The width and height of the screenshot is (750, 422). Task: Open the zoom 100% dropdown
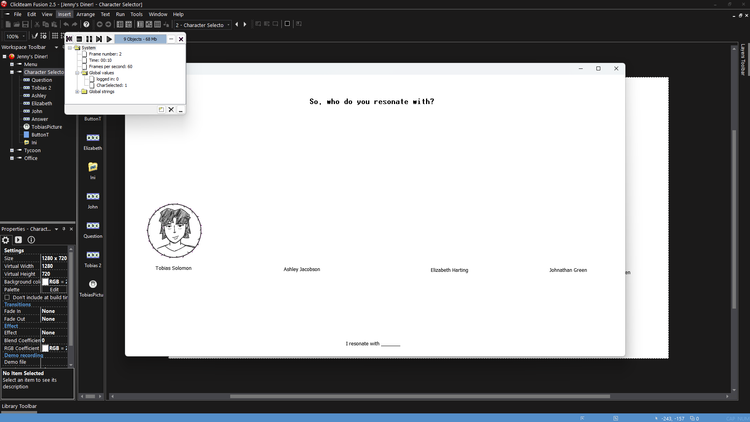(23, 36)
